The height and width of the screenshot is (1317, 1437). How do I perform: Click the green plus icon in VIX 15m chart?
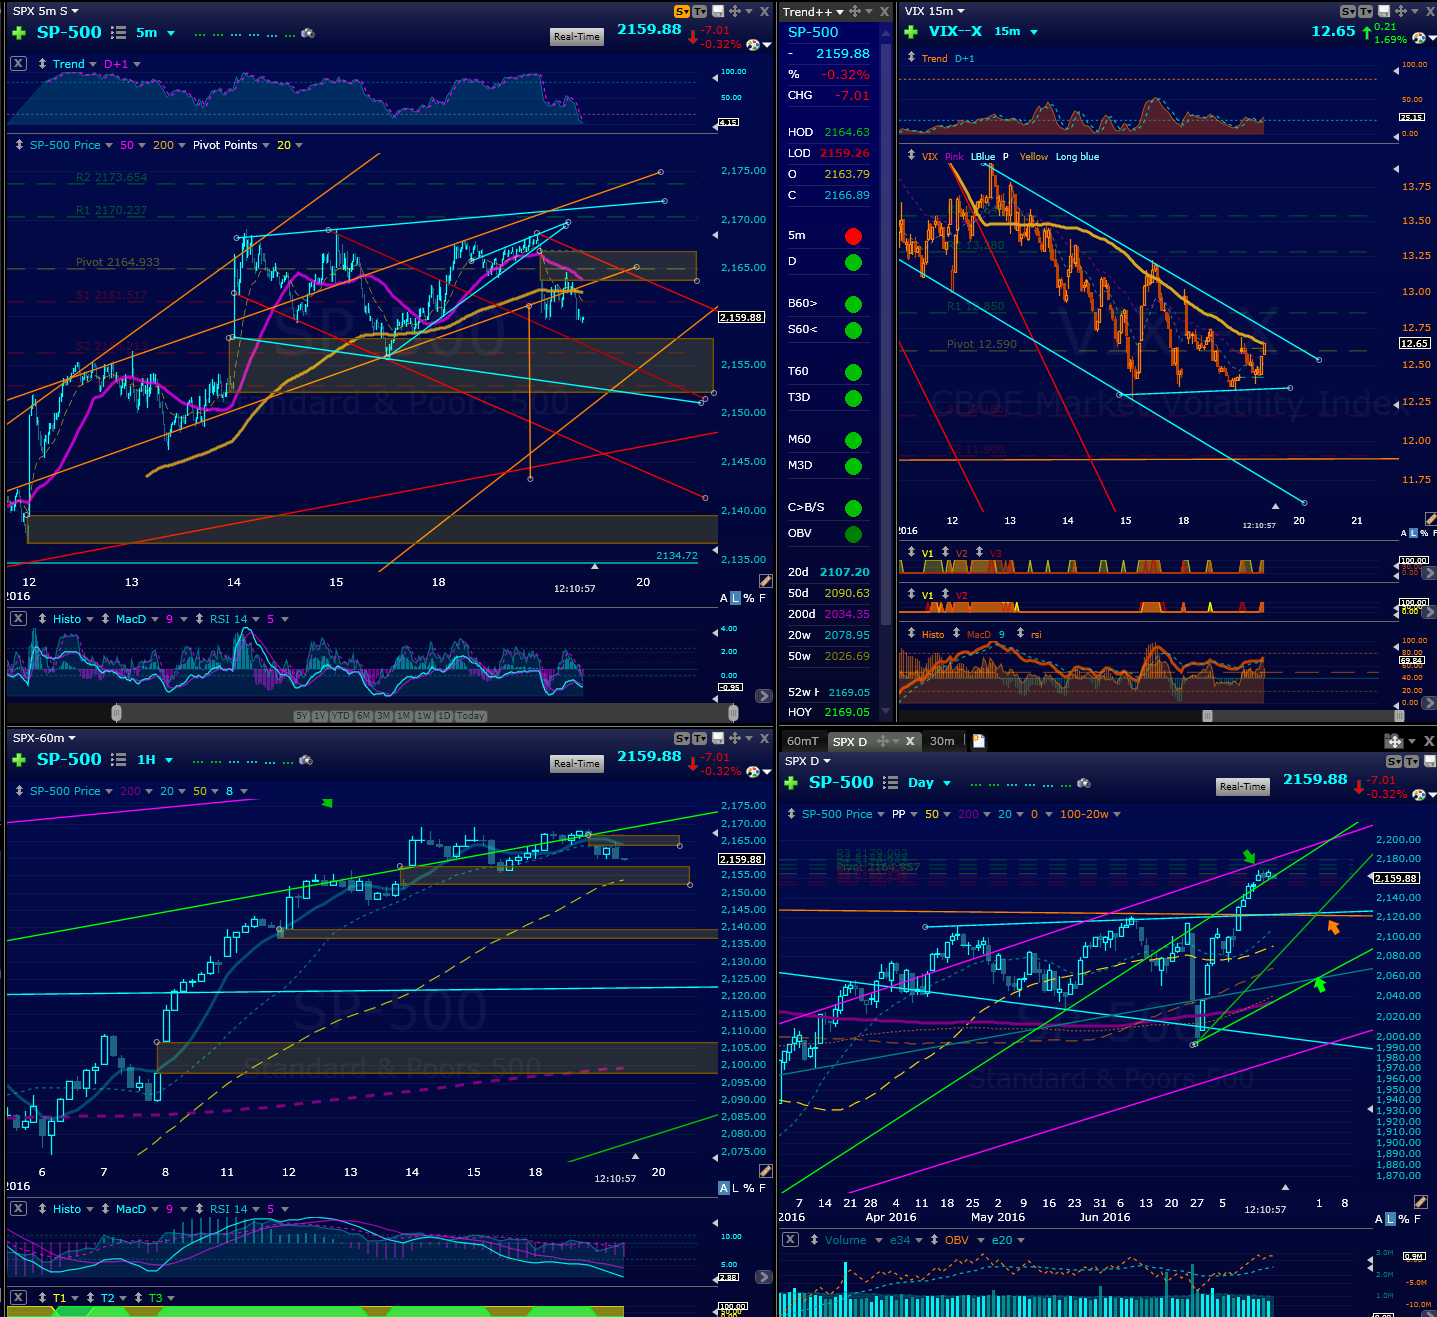(x=911, y=32)
